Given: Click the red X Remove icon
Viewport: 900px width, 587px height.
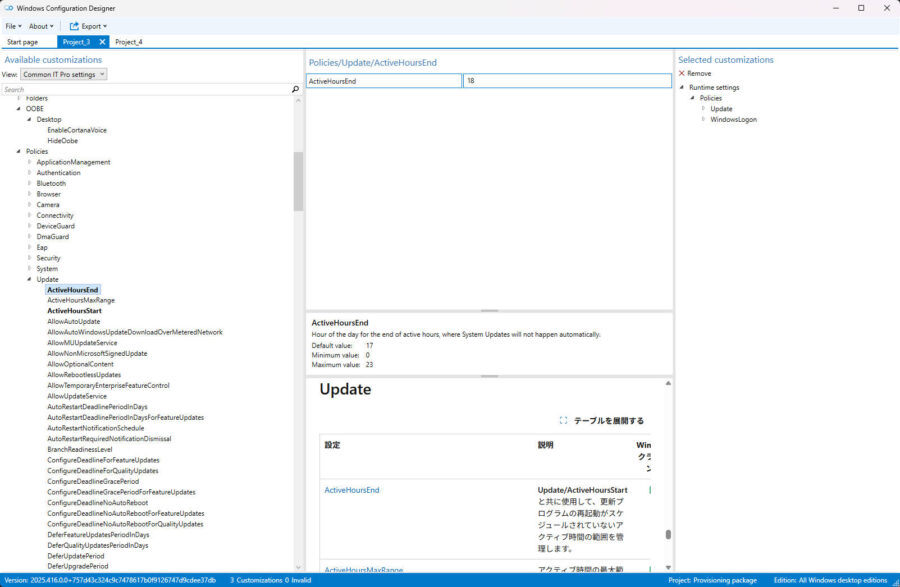Looking at the screenshot, I should [682, 73].
